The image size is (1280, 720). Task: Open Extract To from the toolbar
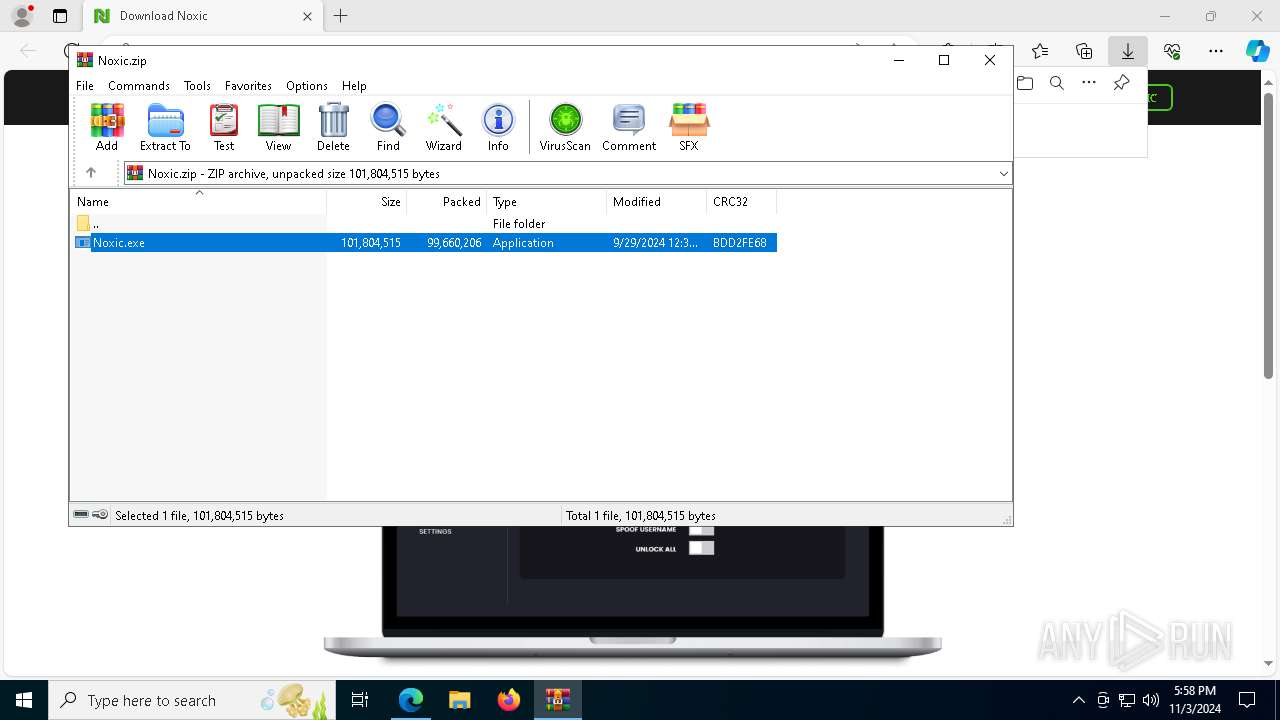[165, 127]
